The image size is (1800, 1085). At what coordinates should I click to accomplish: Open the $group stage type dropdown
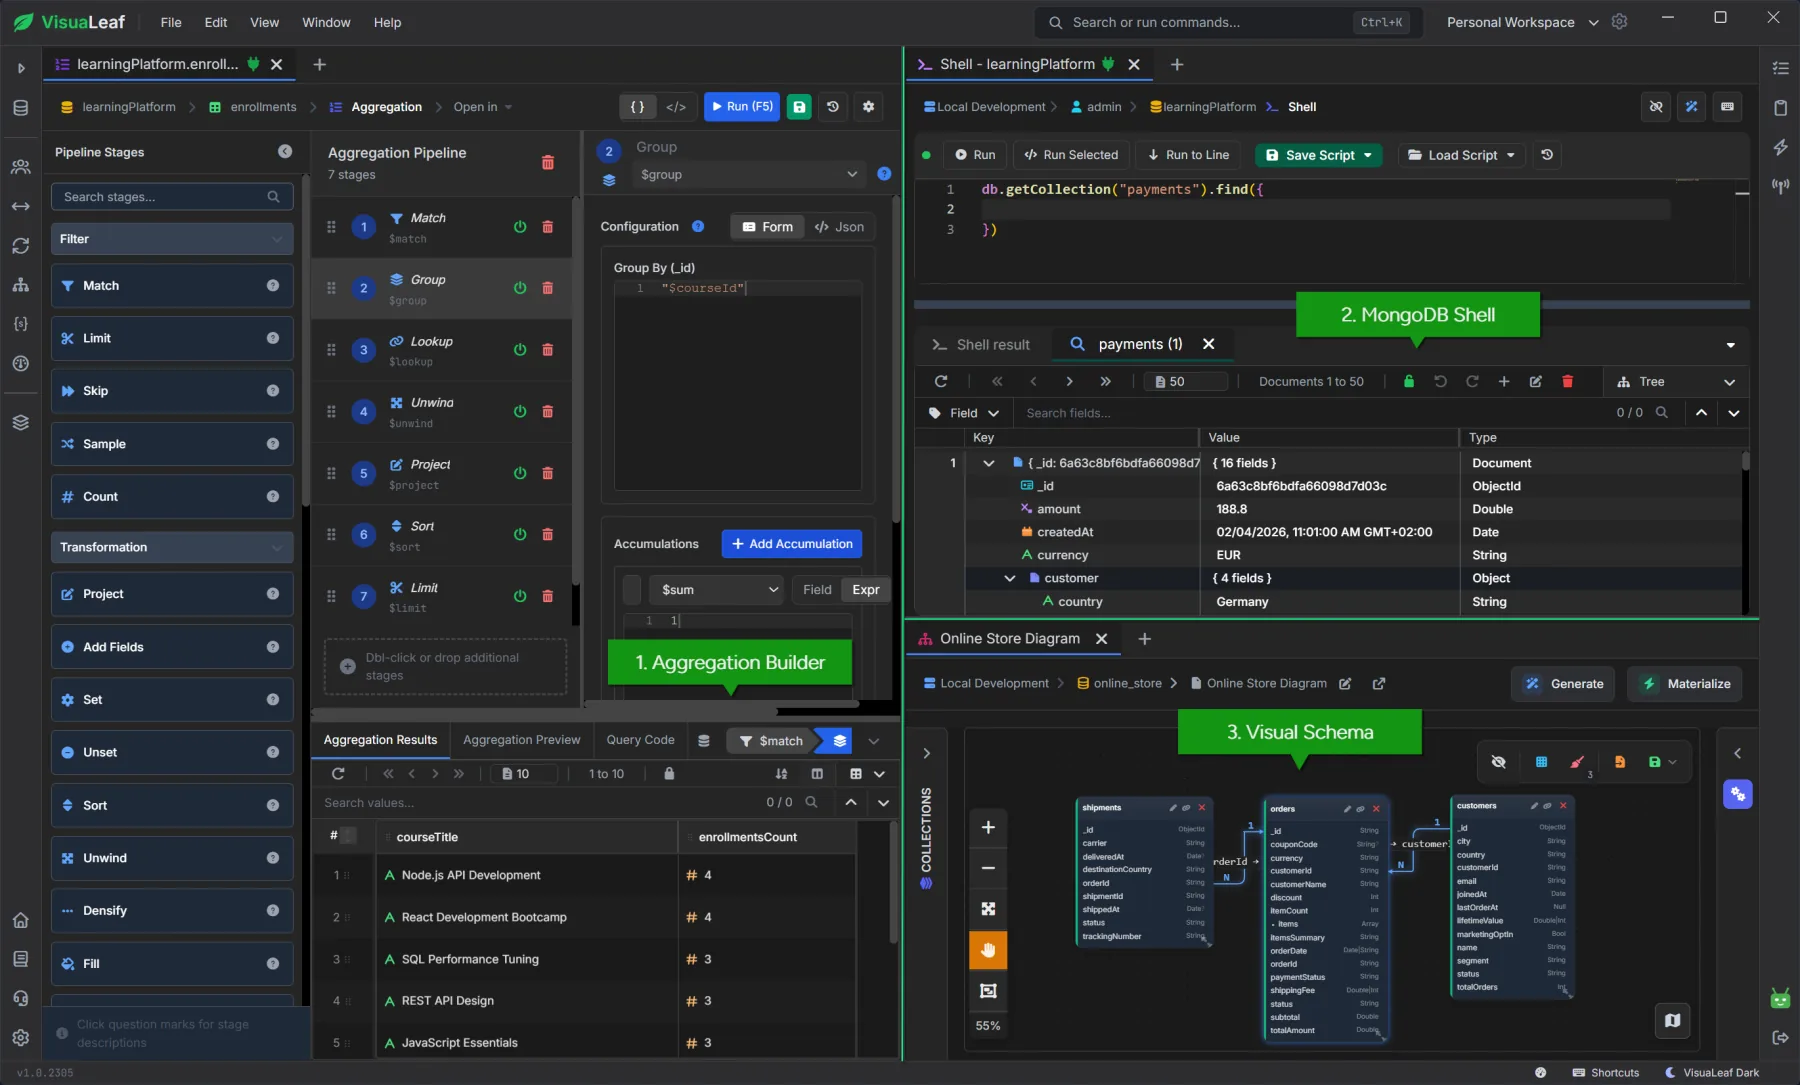click(749, 174)
